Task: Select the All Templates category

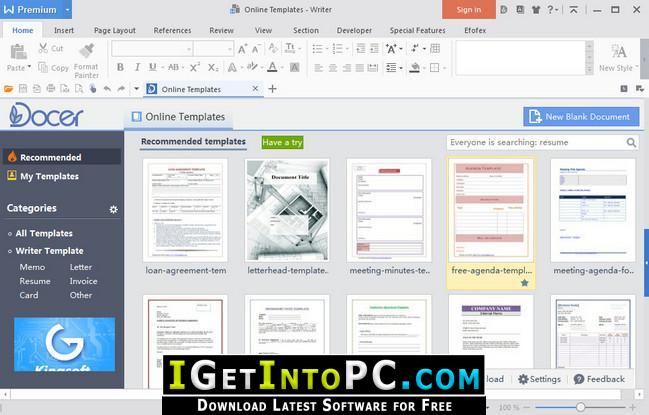Action: point(44,233)
